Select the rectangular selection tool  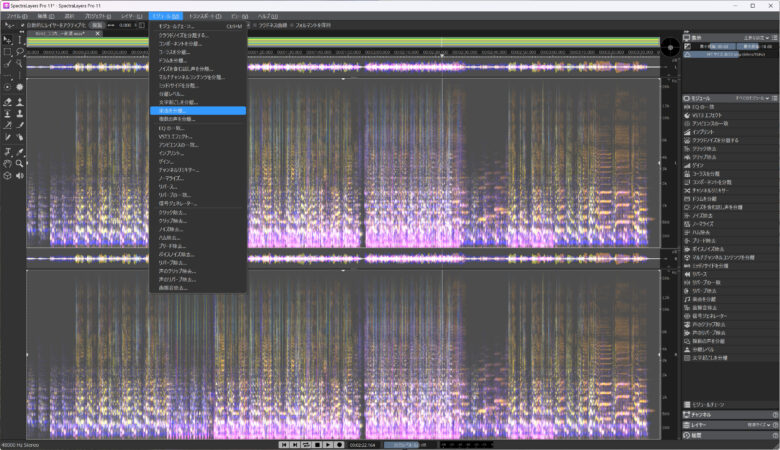(x=7, y=50)
